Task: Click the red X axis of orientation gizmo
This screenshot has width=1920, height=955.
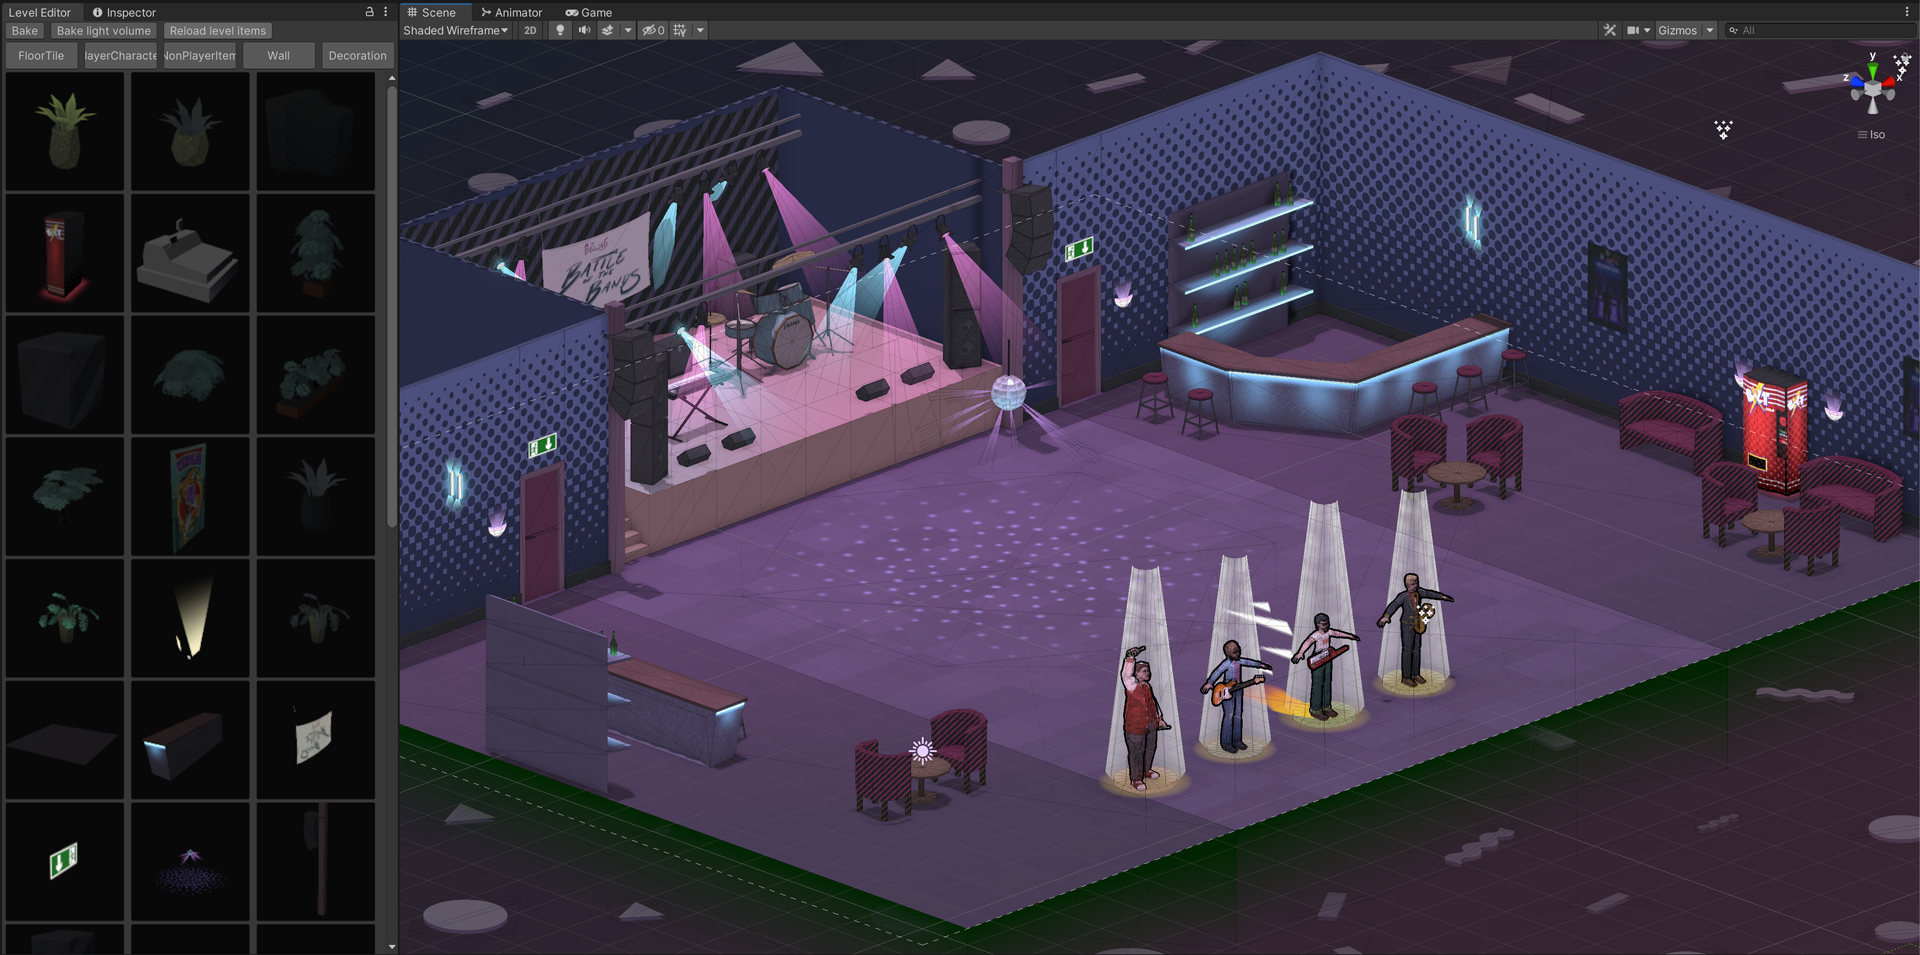Action: pos(1891,81)
